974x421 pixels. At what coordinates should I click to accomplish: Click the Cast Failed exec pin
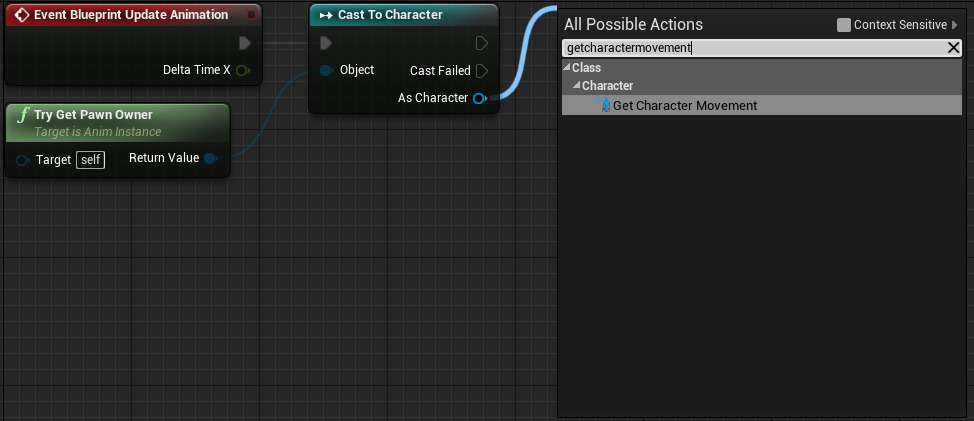481,71
